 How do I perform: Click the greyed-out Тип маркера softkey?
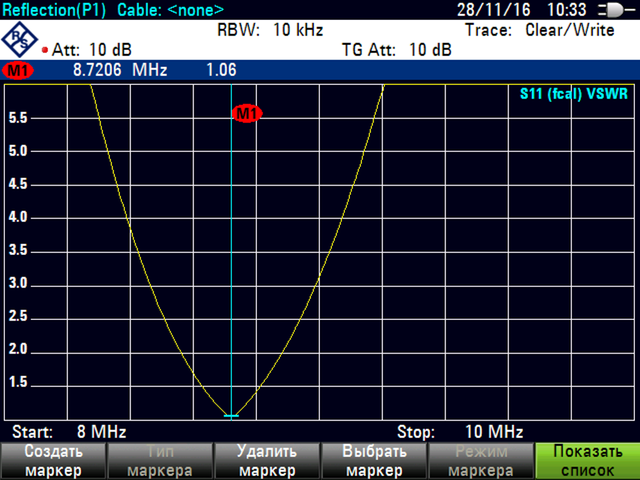pos(160,461)
